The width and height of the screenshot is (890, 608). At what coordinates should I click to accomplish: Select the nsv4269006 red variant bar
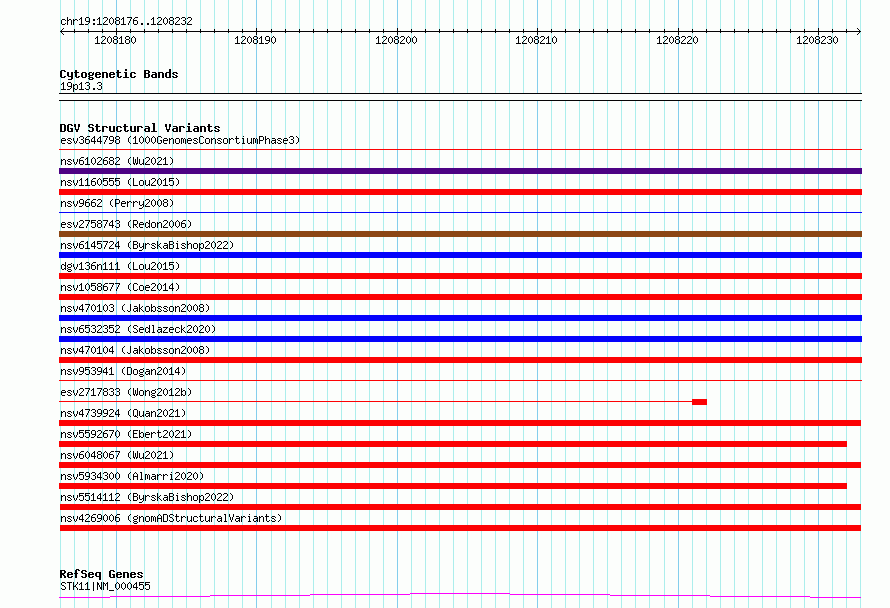point(460,528)
